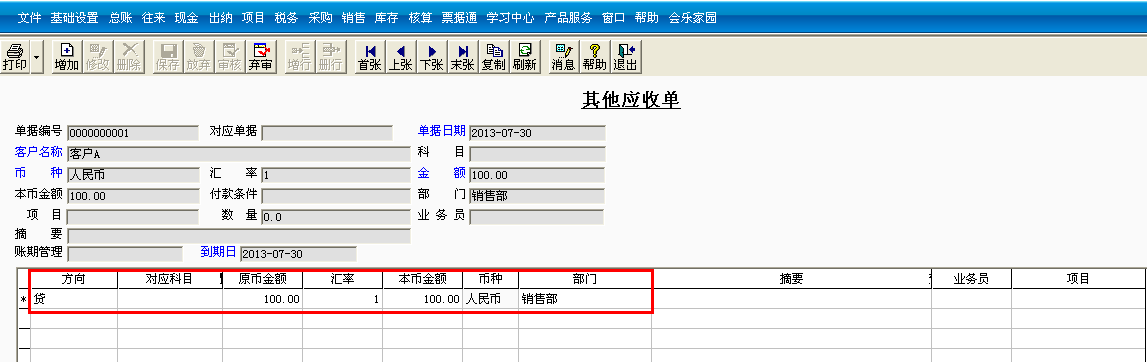
Task: Open the 税务 menu
Action: click(286, 18)
